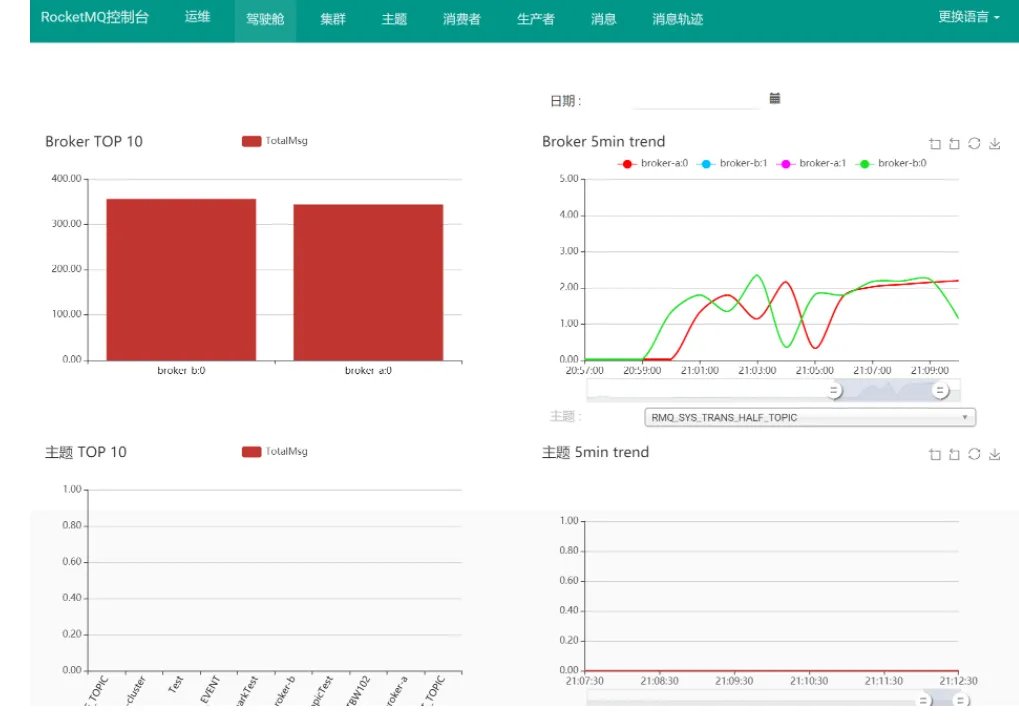The height and width of the screenshot is (724, 1019).
Task: Click zoom area icon in Broker 5min trend
Action: click(x=935, y=144)
